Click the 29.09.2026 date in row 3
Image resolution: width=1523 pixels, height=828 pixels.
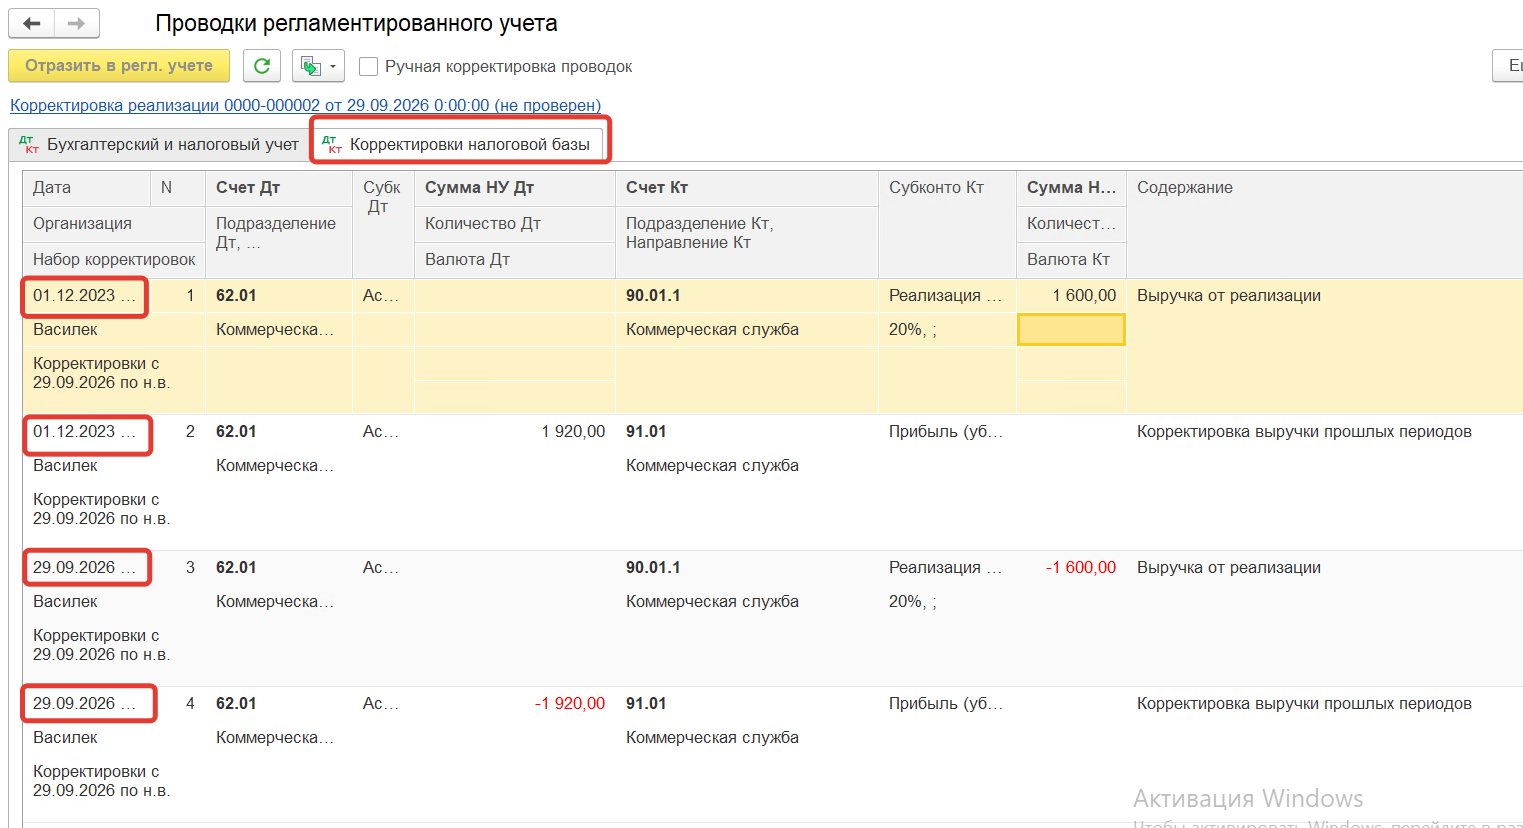[x=85, y=567]
